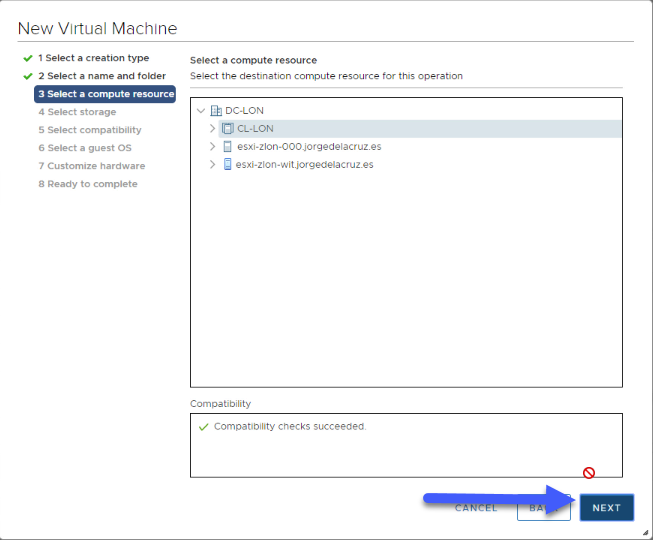Click the CANCEL button

pyautogui.click(x=476, y=508)
